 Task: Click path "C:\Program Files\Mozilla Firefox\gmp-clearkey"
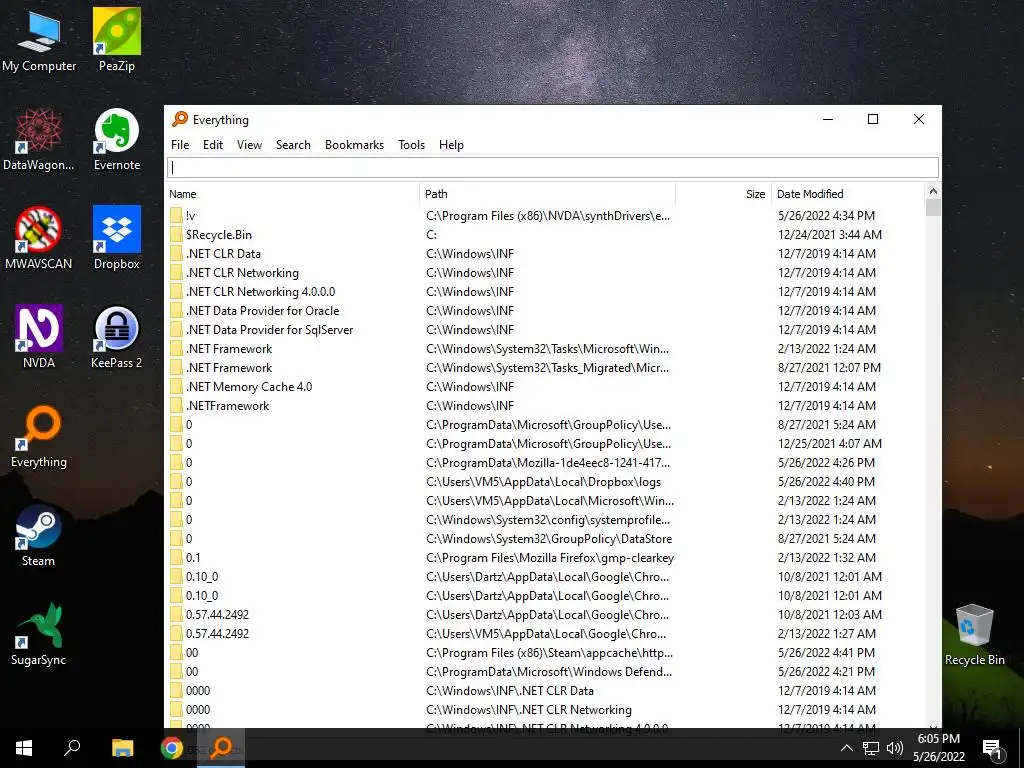point(550,558)
